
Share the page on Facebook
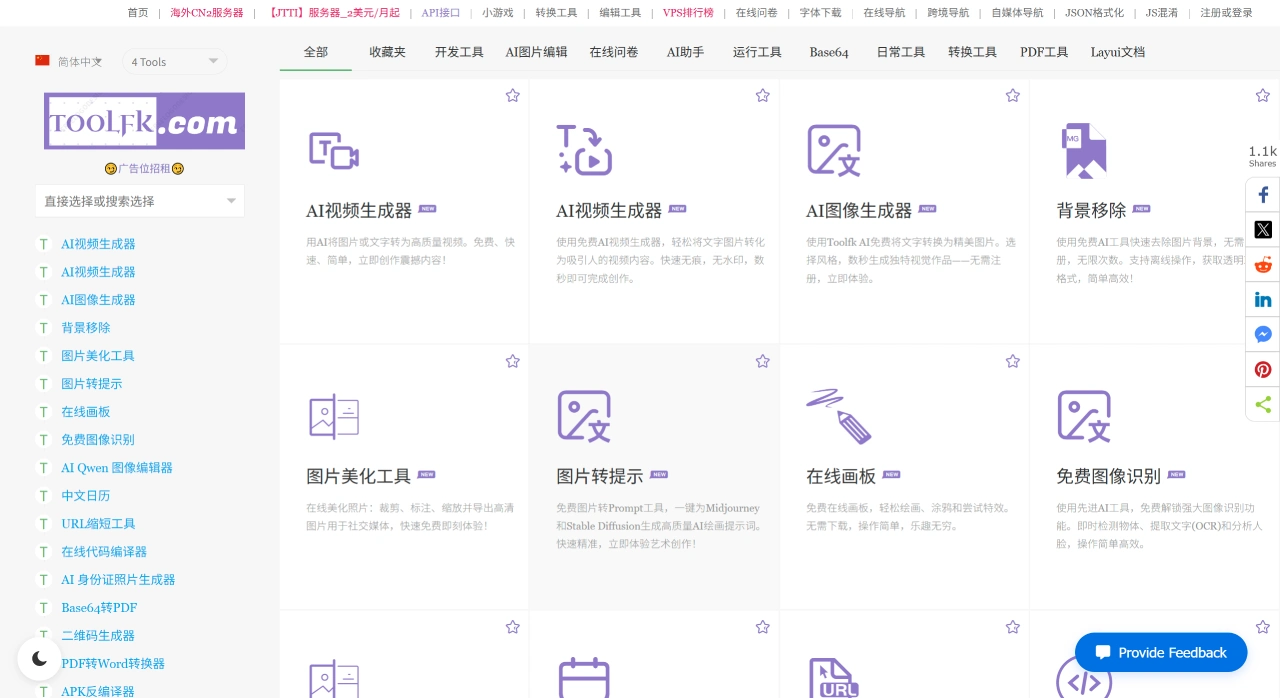tap(1263, 194)
